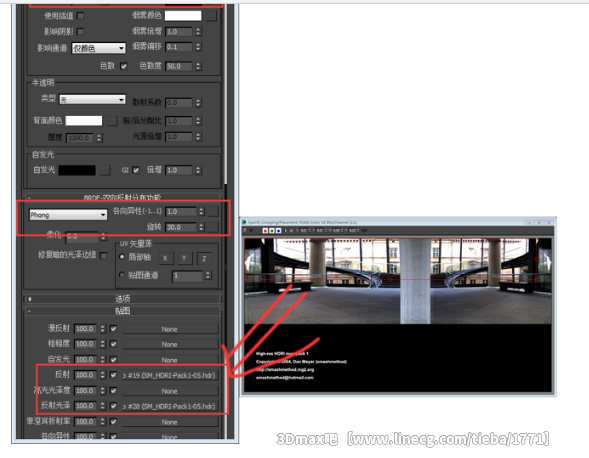Screen dimensions: 589x458
Task: Click 各向异性 value spinner arrows
Action: [x=201, y=212]
